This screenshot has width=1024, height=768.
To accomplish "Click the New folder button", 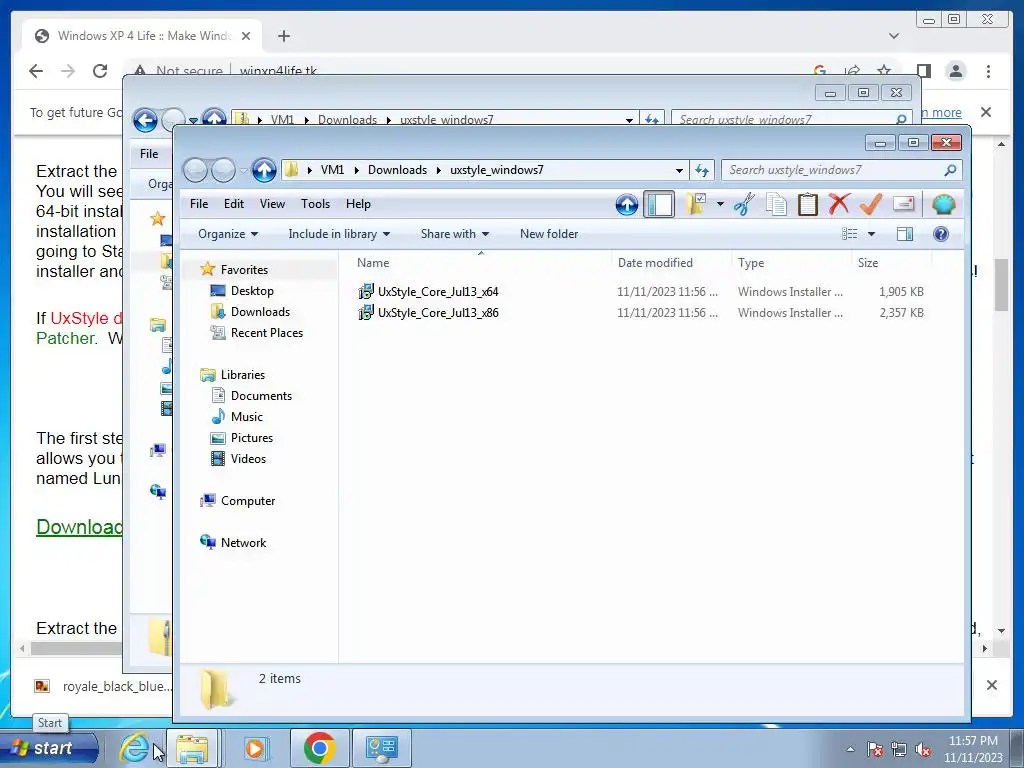I will click(x=549, y=234).
